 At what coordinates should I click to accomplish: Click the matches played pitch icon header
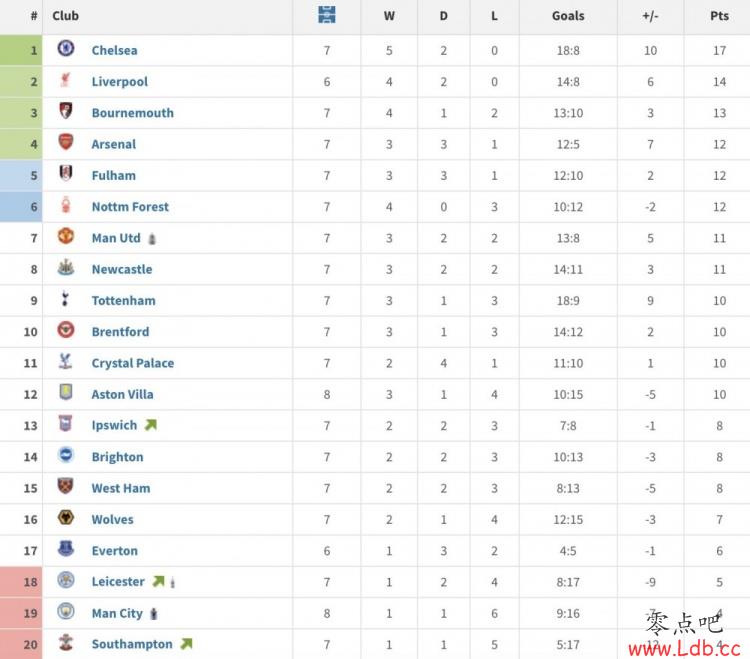point(327,15)
